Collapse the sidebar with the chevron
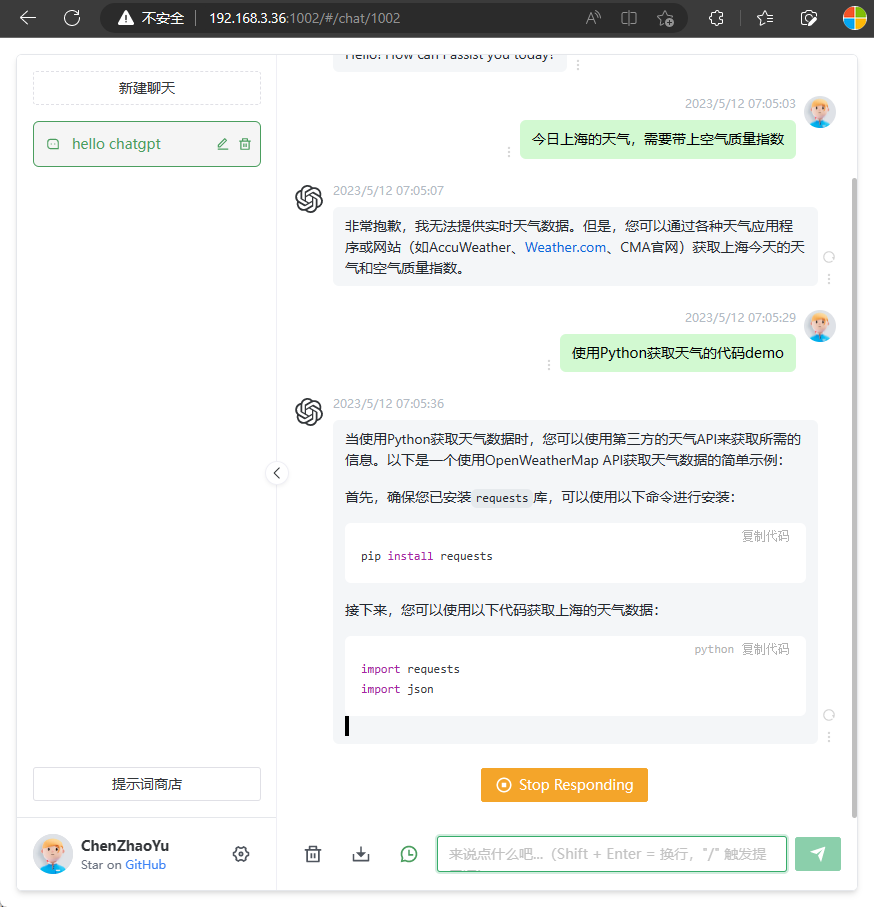Viewport: 874px width, 907px height. (x=277, y=473)
